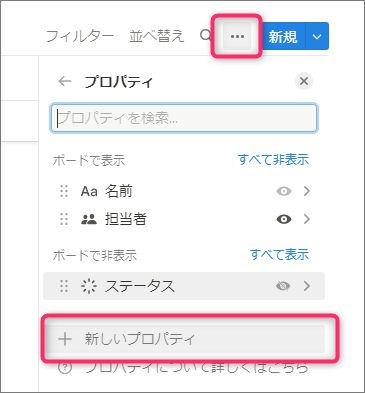The image size is (365, 393).
Task: Close the プロパティ panel
Action: point(304,81)
